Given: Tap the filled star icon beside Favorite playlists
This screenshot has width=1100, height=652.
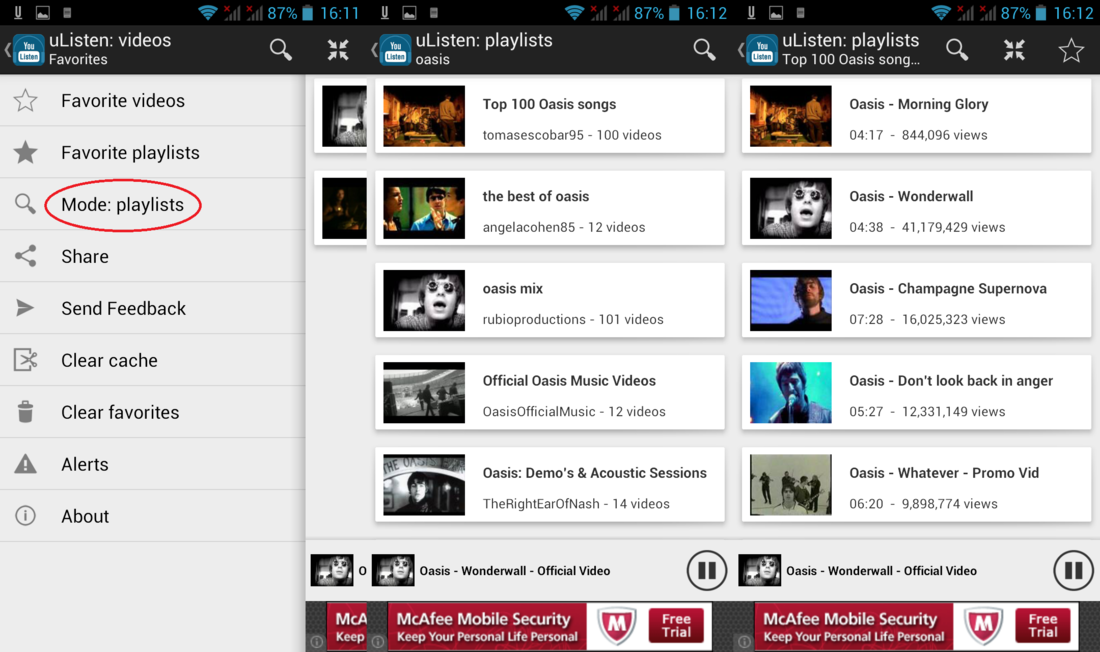Looking at the screenshot, I should (x=25, y=152).
